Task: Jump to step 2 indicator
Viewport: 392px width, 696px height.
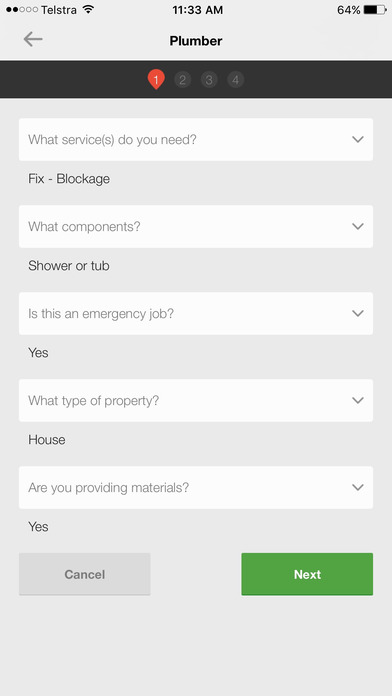Action: [182, 80]
